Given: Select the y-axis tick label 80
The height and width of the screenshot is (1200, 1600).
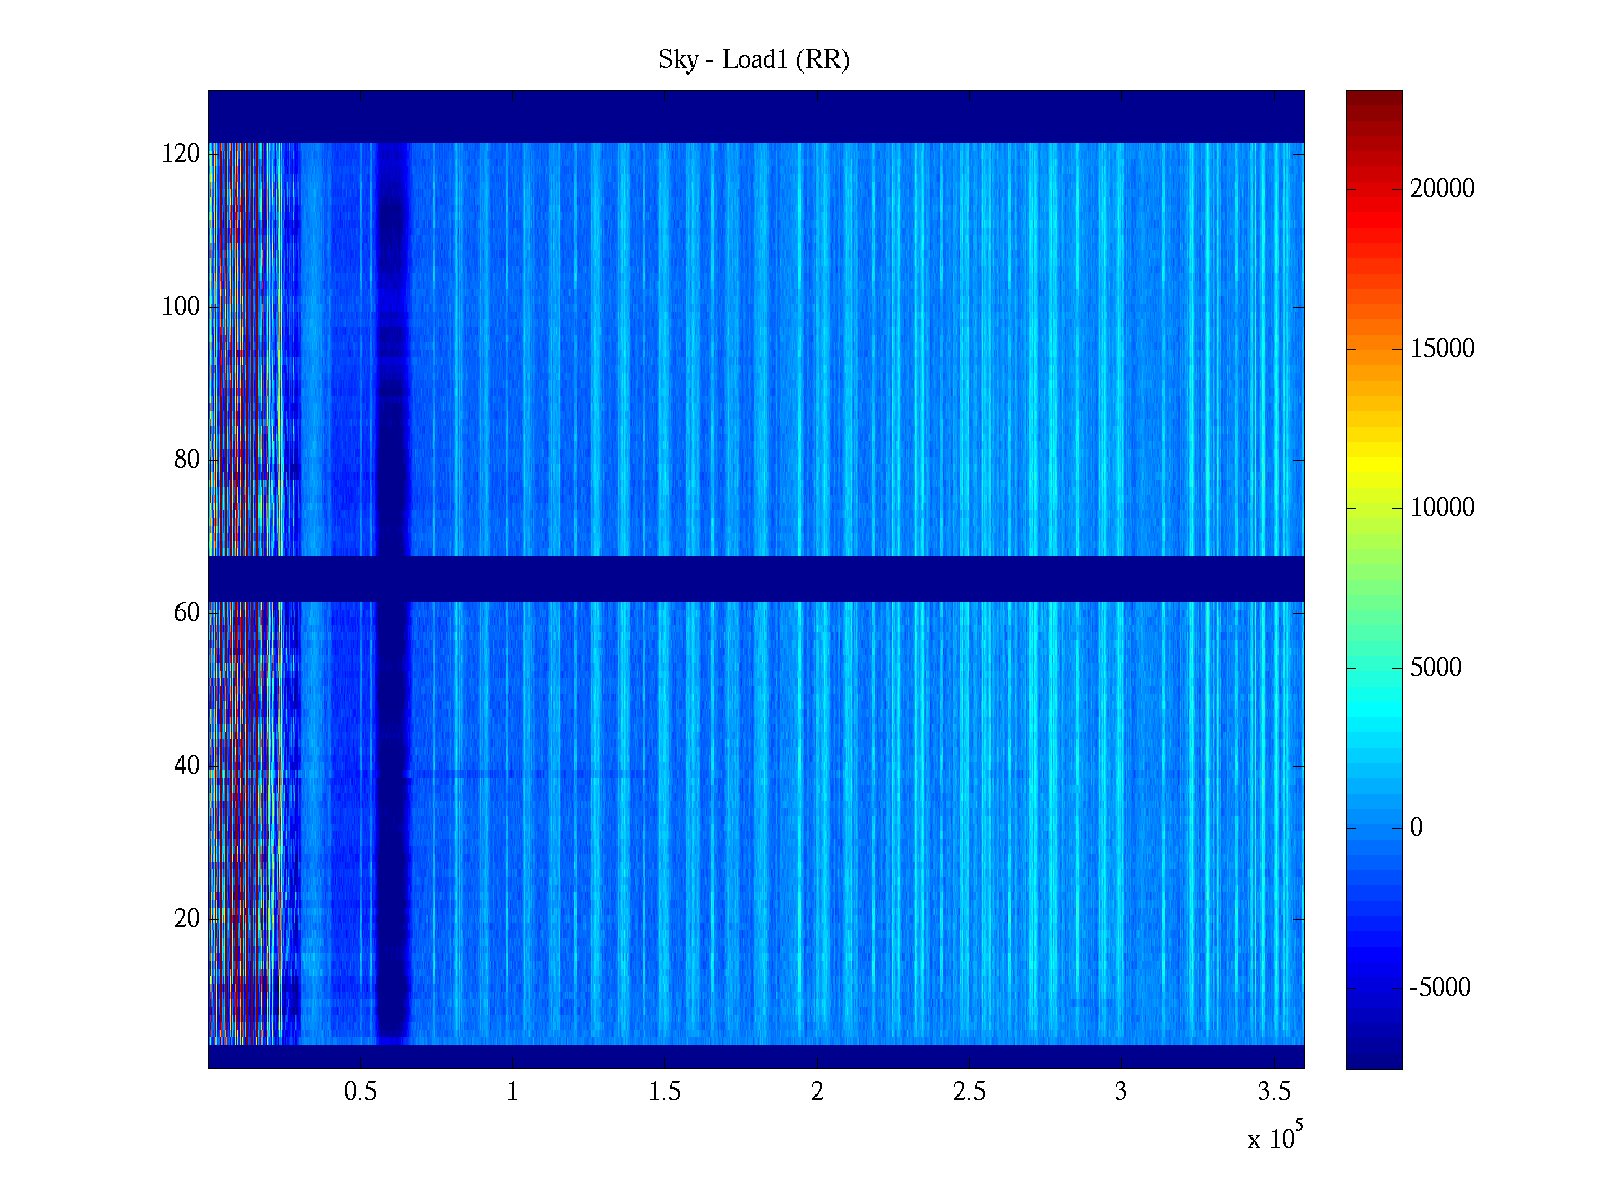Looking at the screenshot, I should click(x=187, y=460).
